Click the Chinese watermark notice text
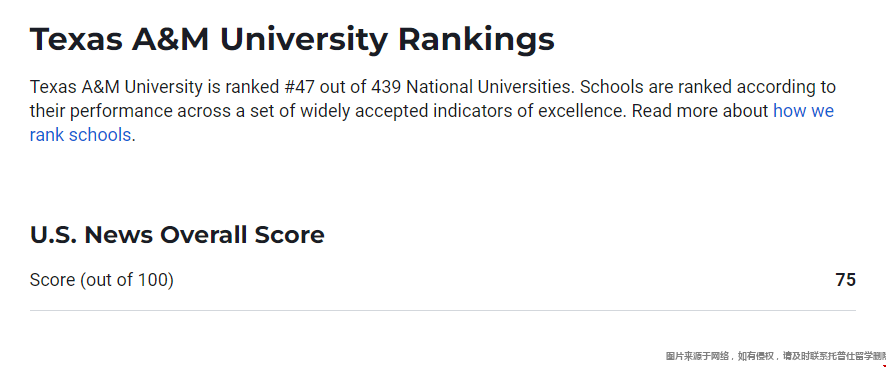Viewport: 886px width, 367px height. [775, 356]
